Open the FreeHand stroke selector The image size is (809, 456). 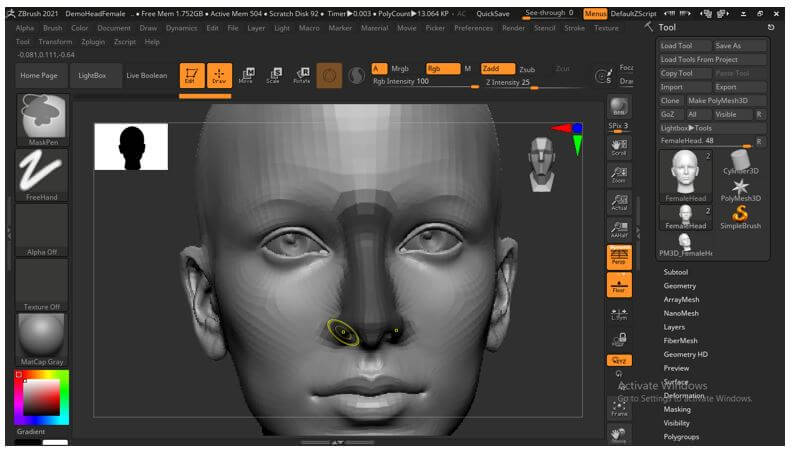pyautogui.click(x=42, y=176)
